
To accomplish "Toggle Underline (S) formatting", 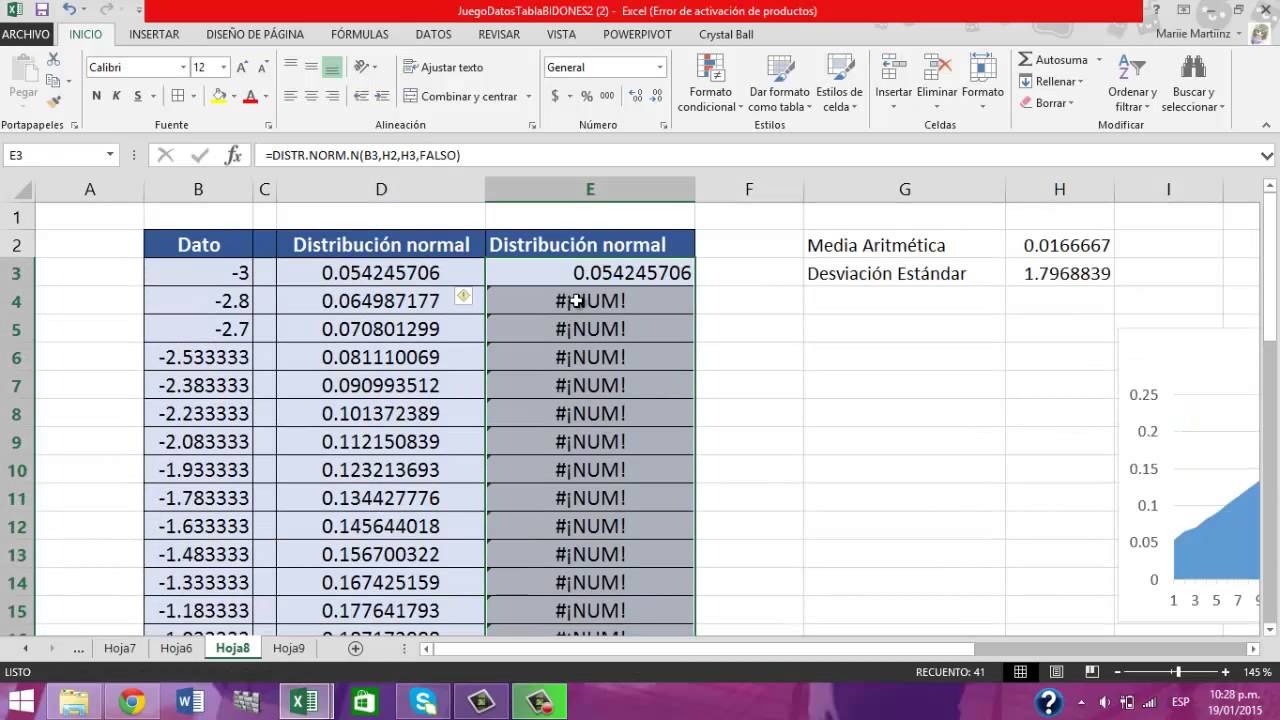I will [136, 96].
